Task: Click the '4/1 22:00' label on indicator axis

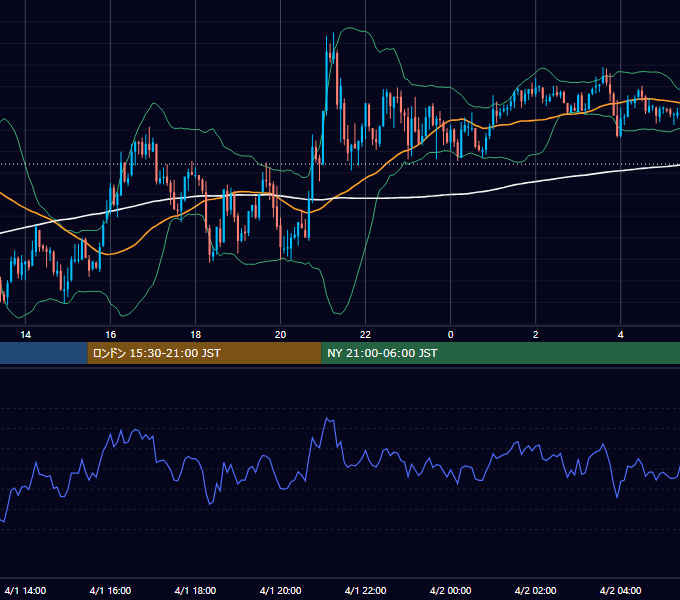Action: [366, 591]
